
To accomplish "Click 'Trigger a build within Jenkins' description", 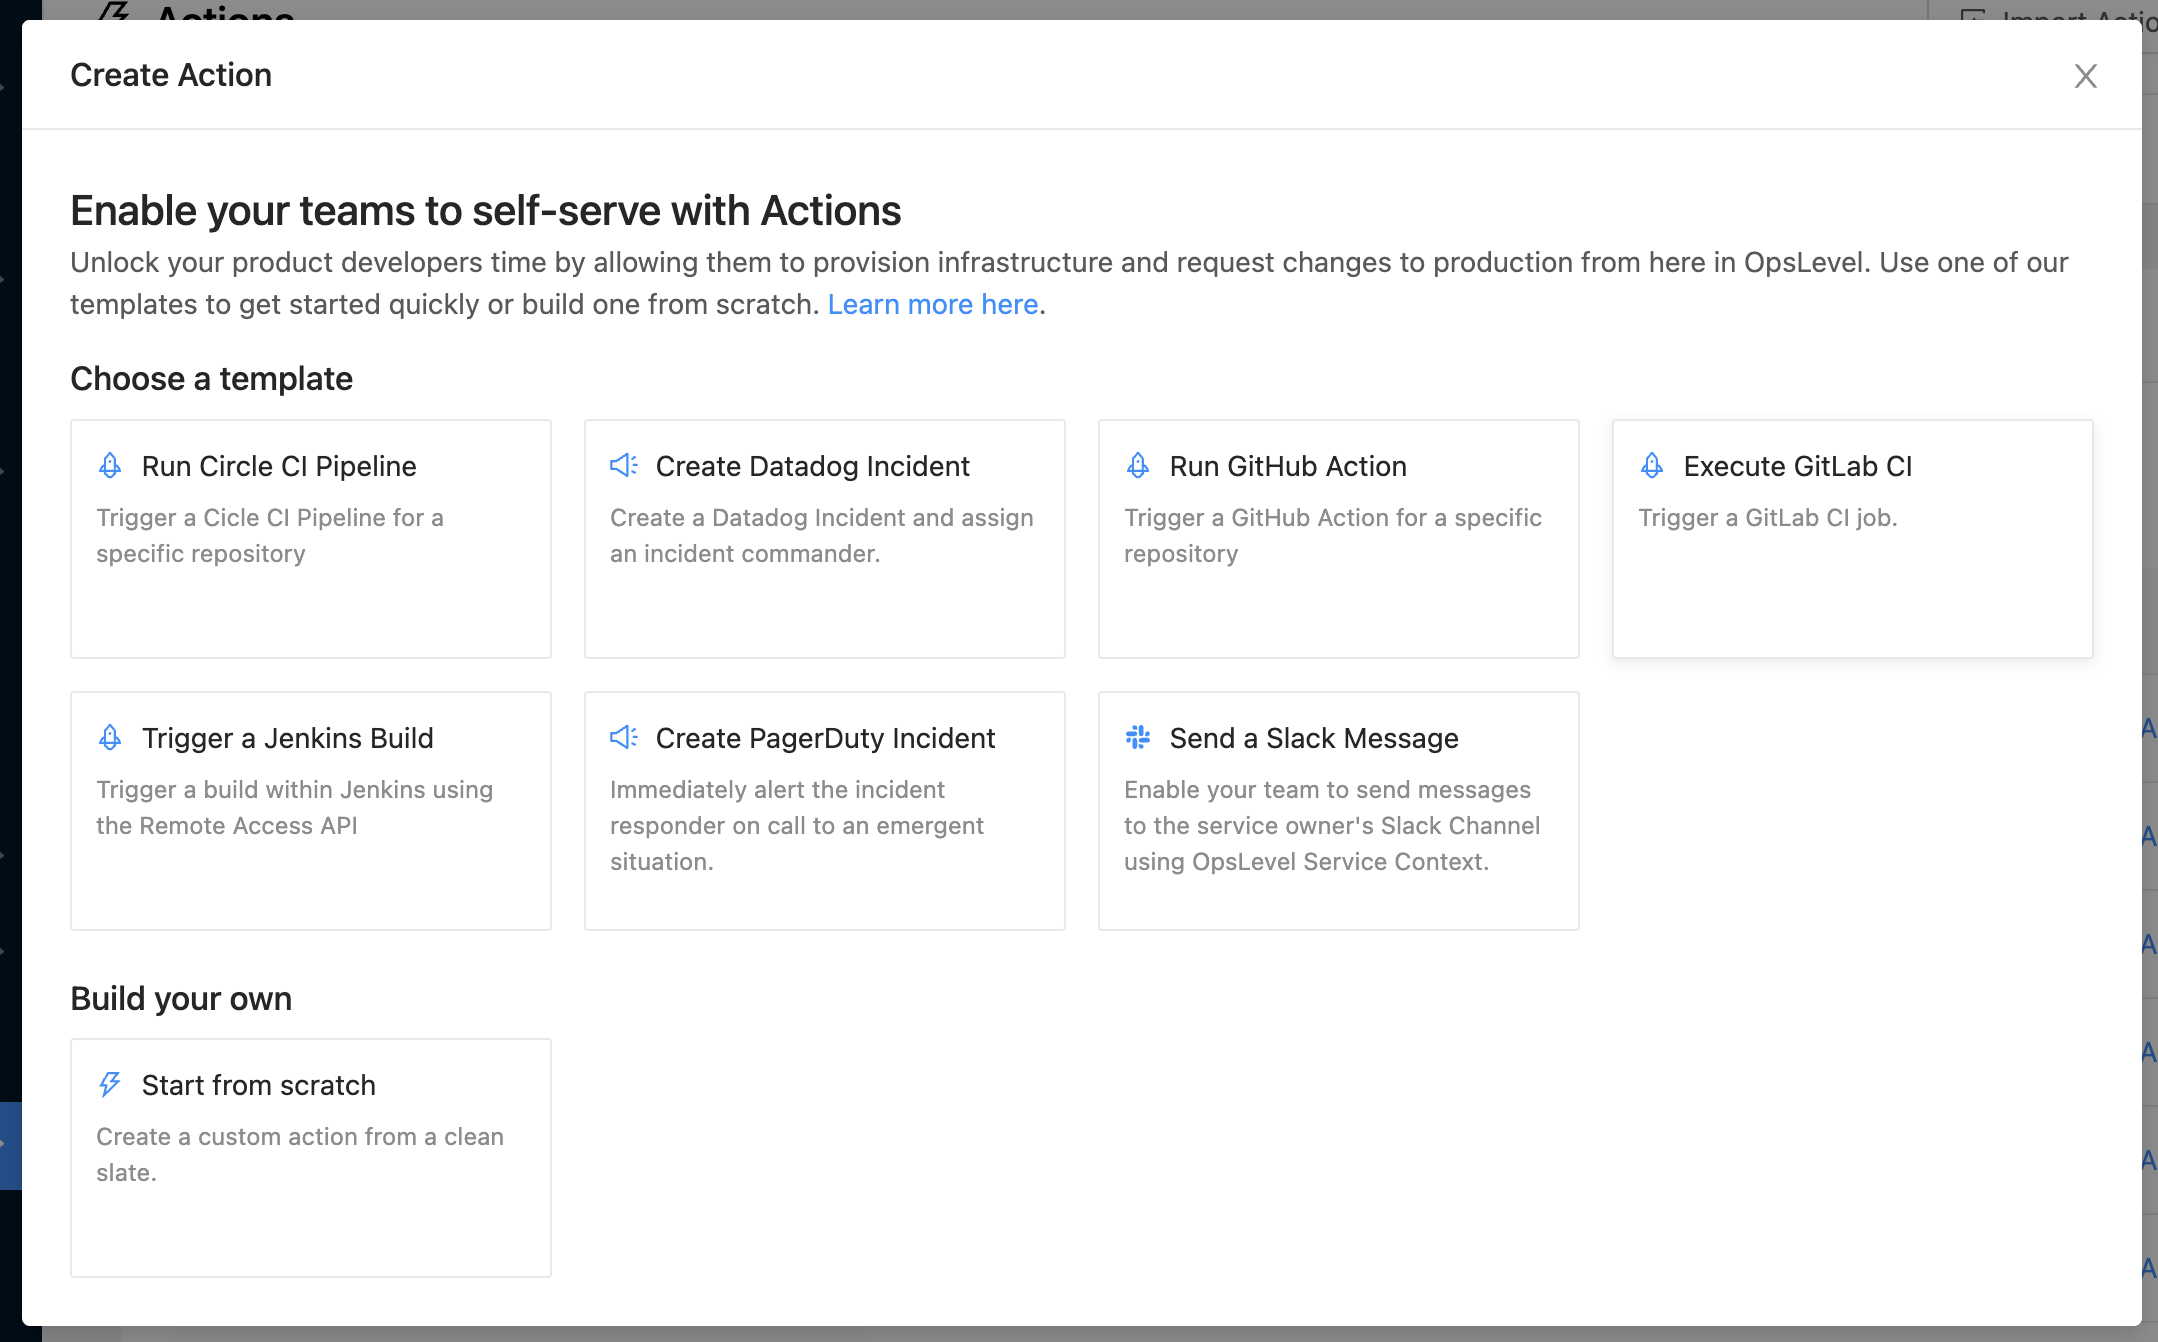I will 295,807.
